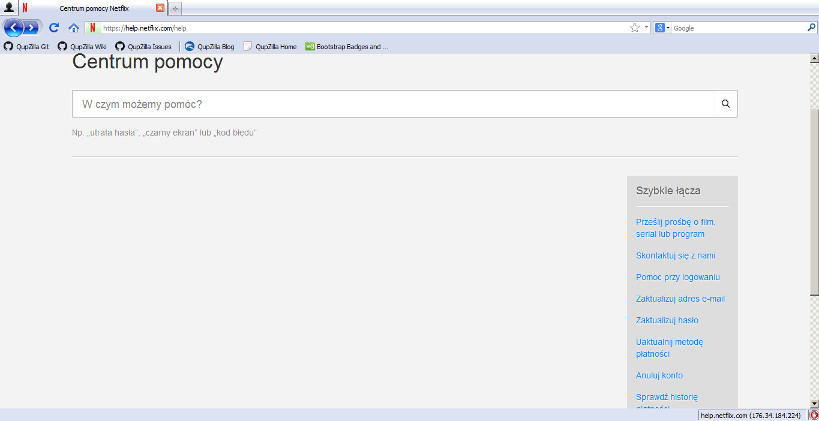This screenshot has width=819, height=421.
Task: Bookmark this page with the star icon
Action: tap(635, 28)
